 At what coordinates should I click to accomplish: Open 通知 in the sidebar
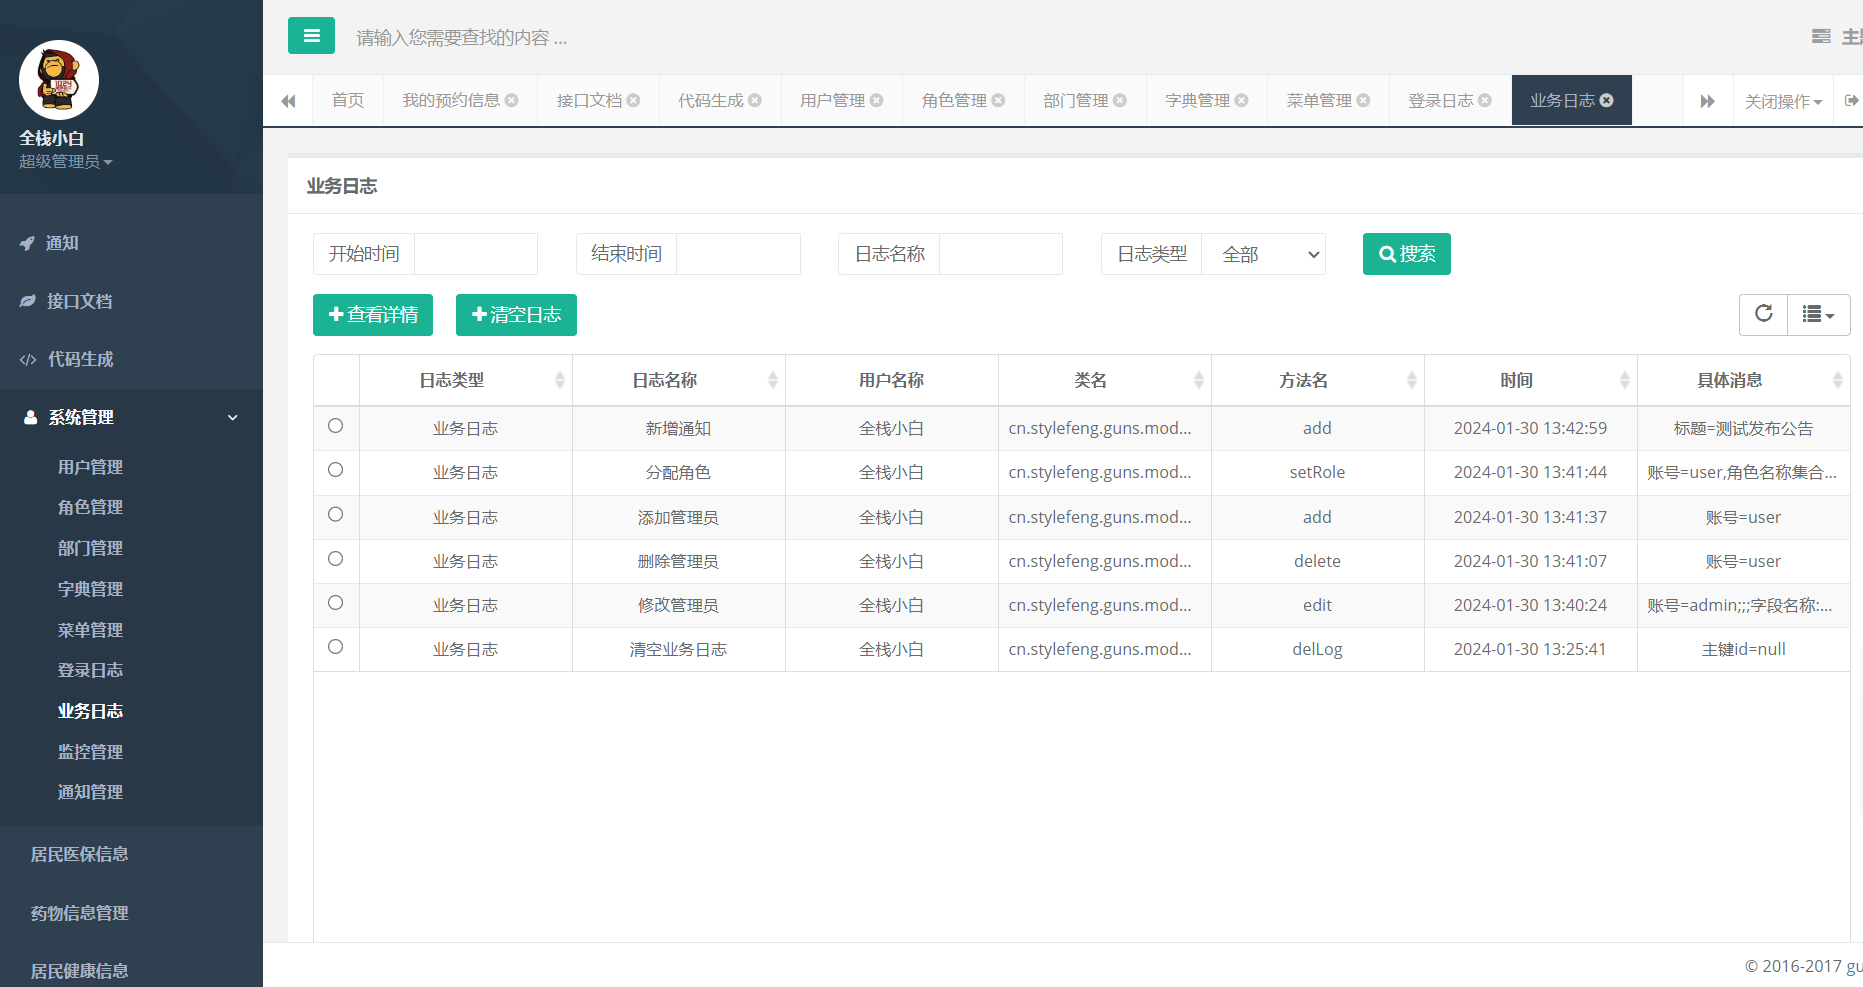[131, 243]
